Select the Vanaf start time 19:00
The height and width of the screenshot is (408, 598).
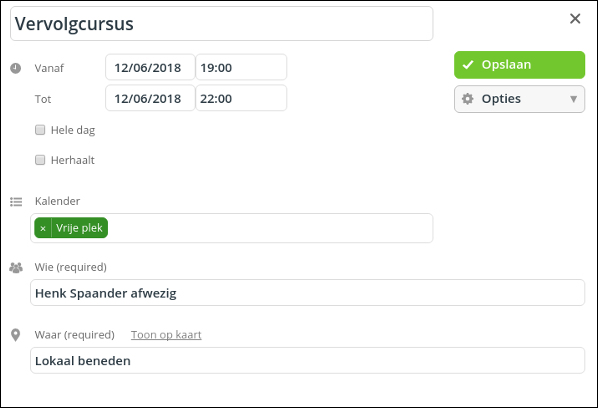pos(241,67)
